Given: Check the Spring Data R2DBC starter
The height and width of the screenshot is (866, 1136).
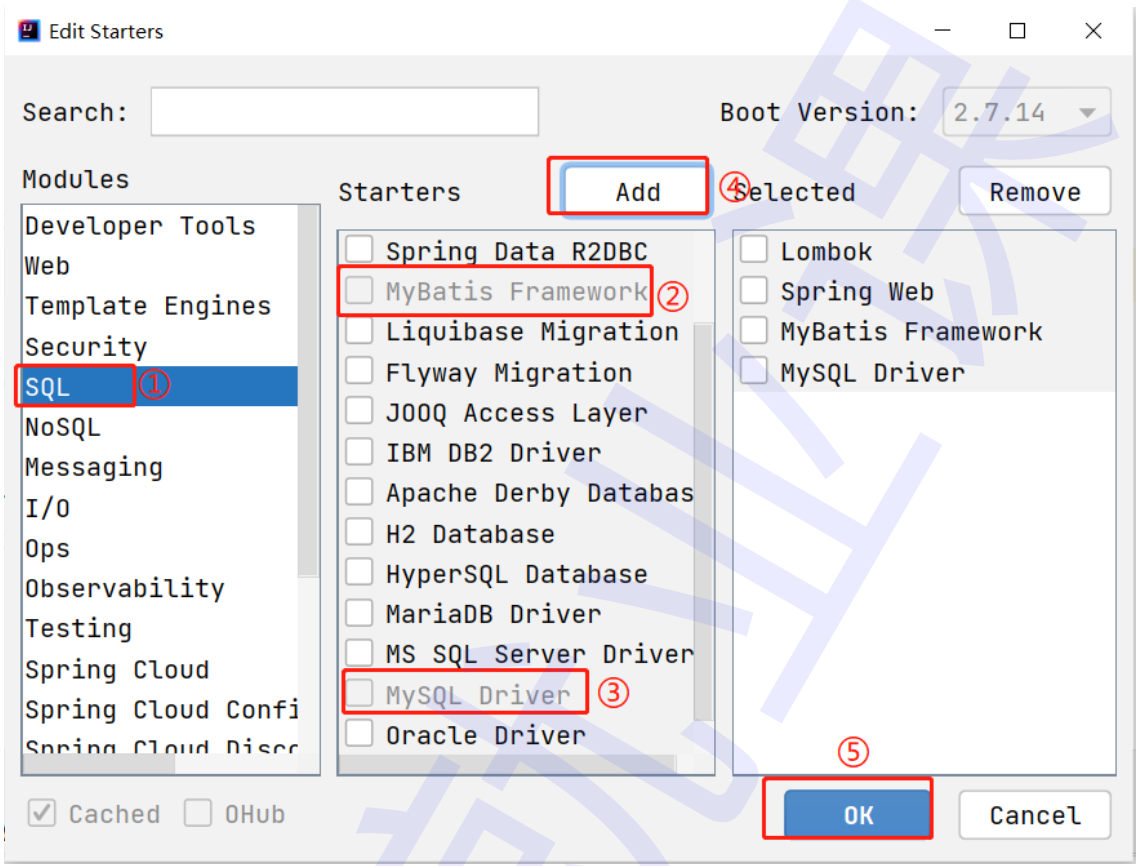Looking at the screenshot, I should pyautogui.click(x=359, y=249).
